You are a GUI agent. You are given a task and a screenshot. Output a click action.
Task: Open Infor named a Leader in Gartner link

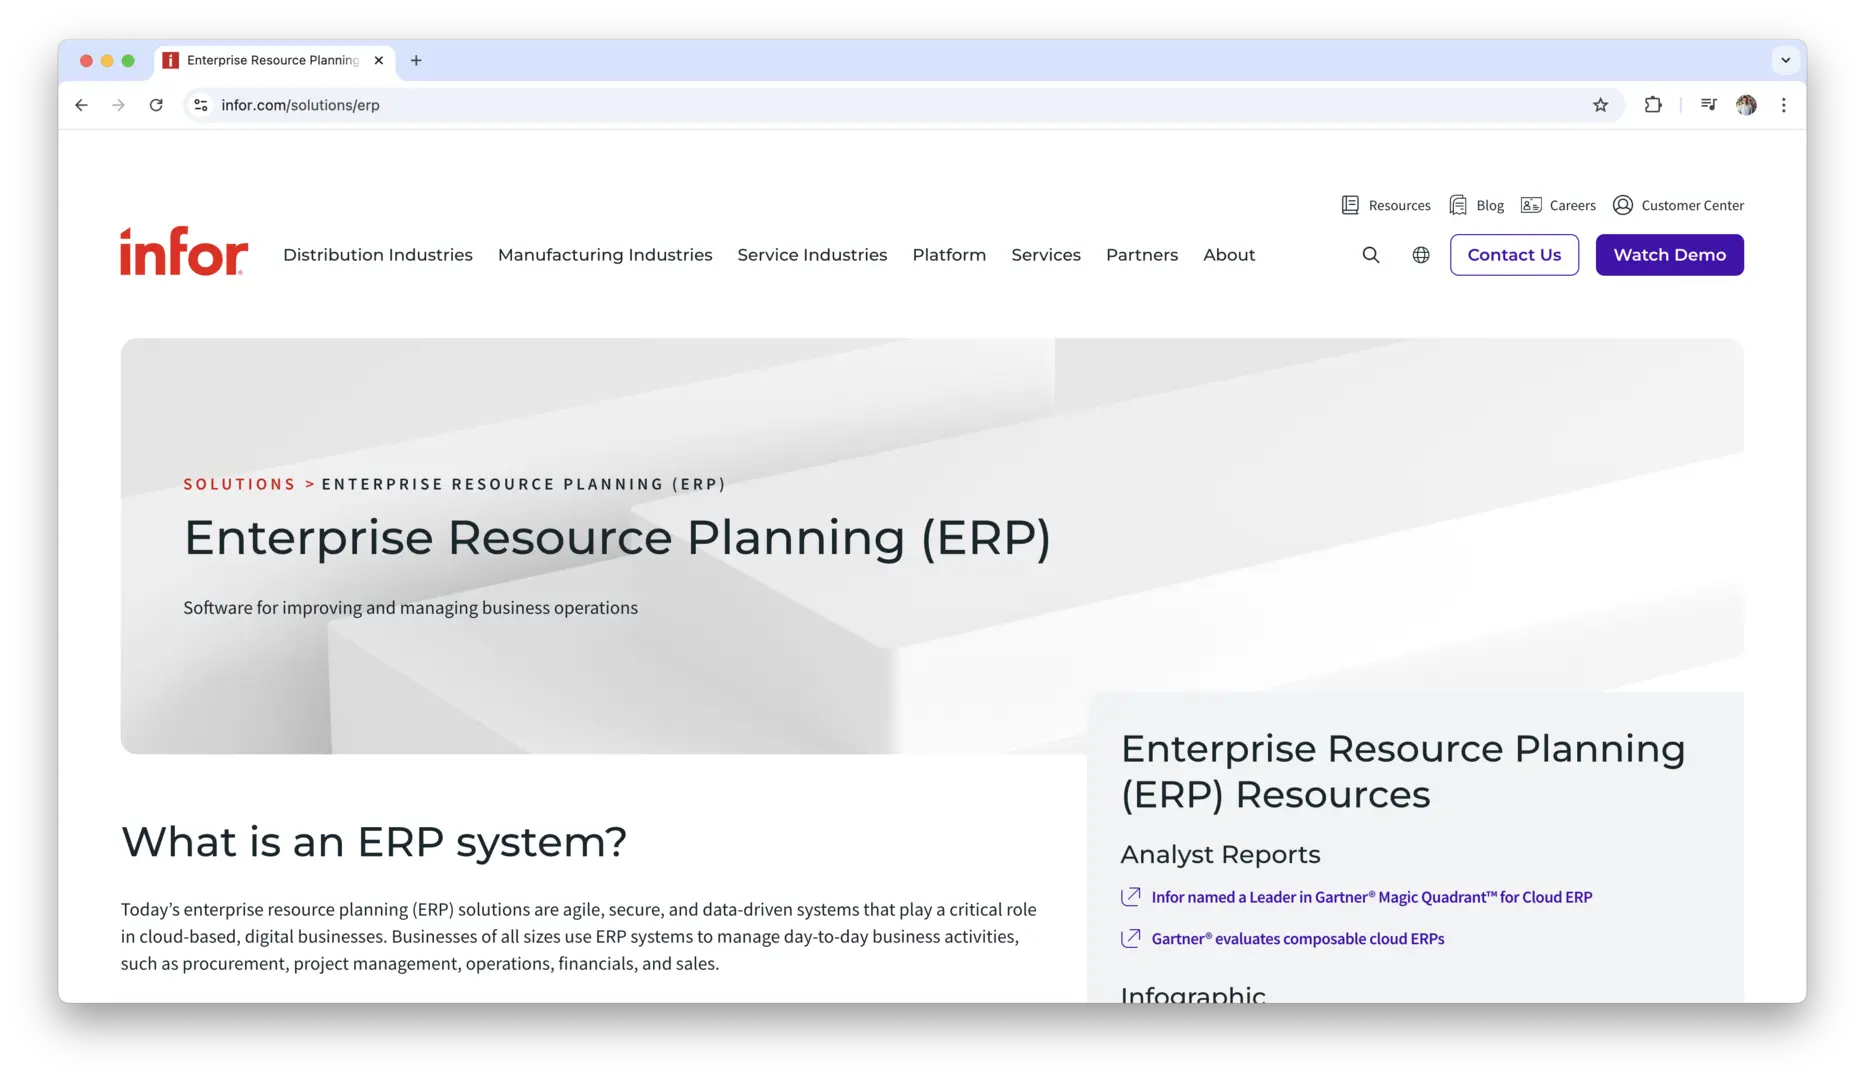(1372, 897)
